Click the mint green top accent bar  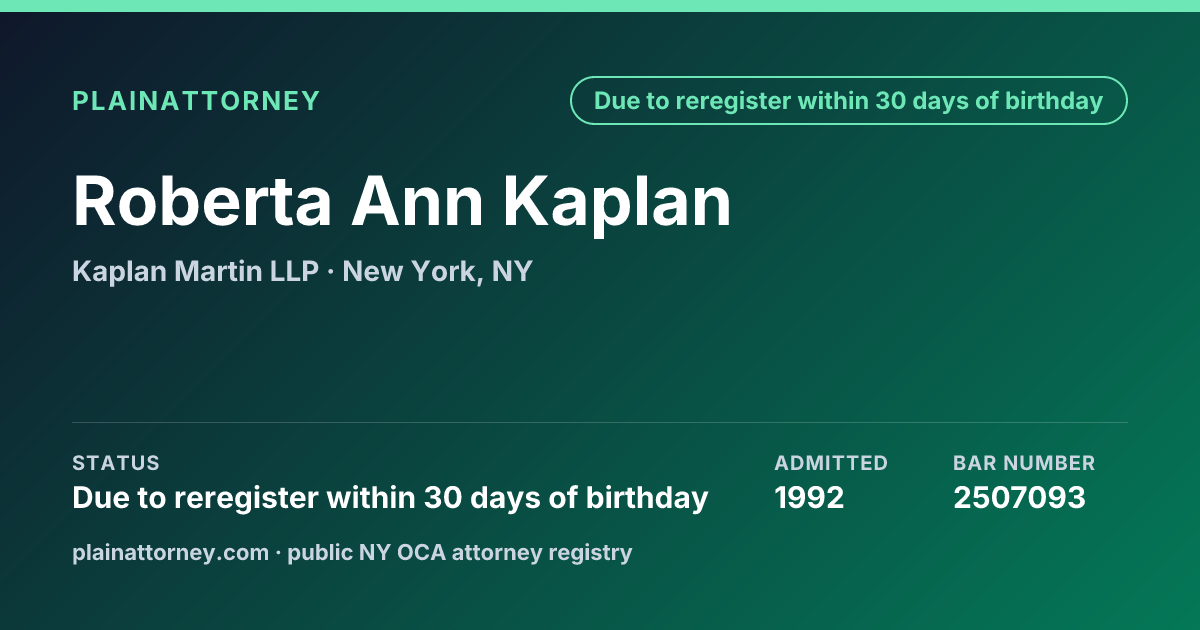(x=600, y=6)
